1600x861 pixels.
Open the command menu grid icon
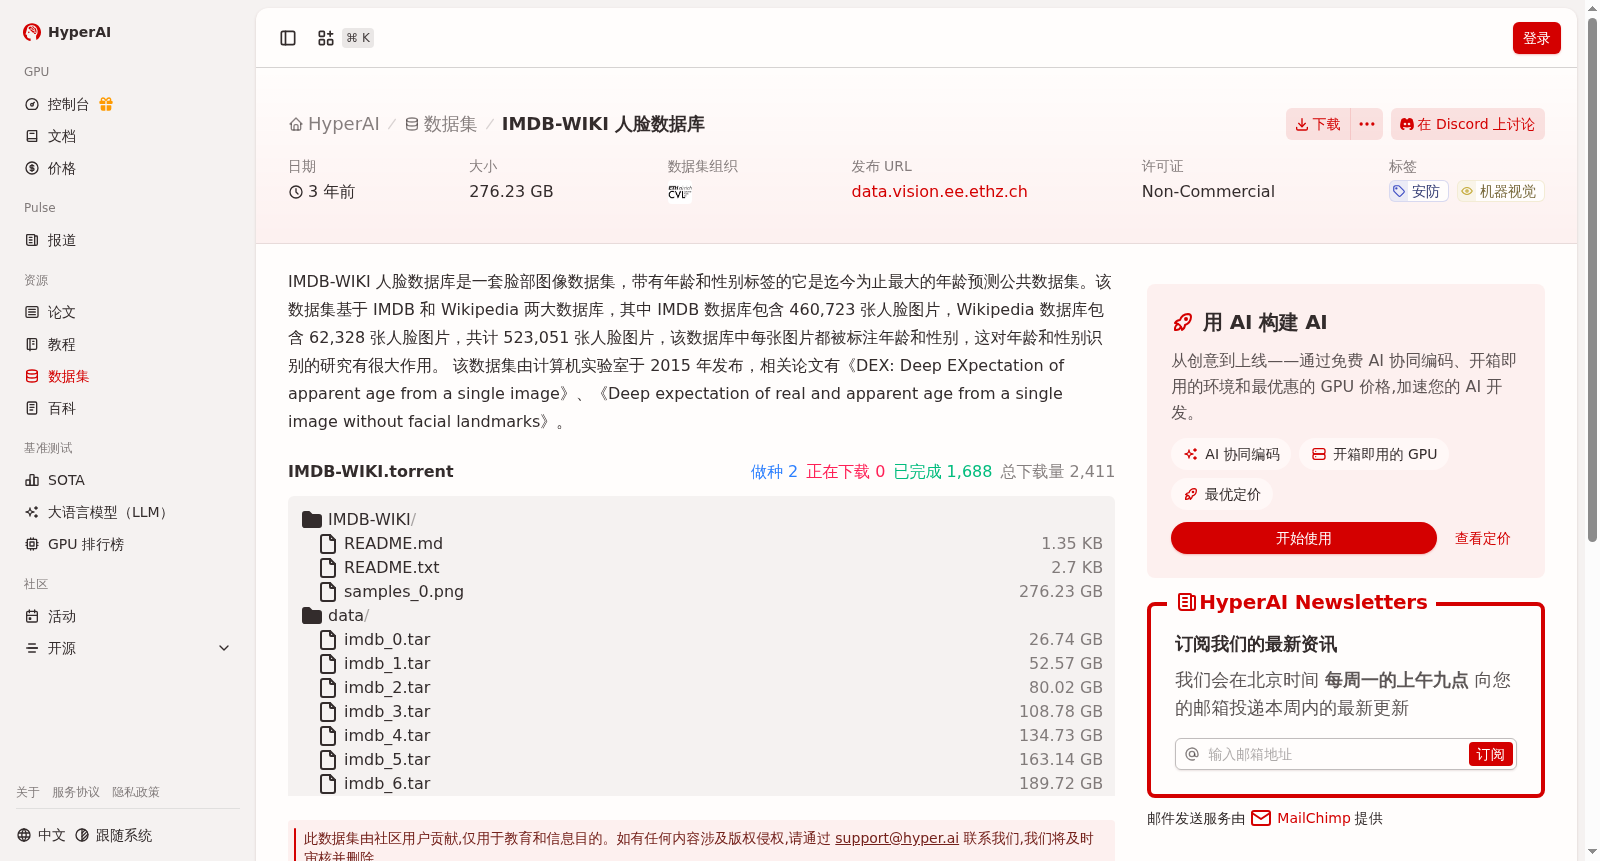(x=326, y=38)
